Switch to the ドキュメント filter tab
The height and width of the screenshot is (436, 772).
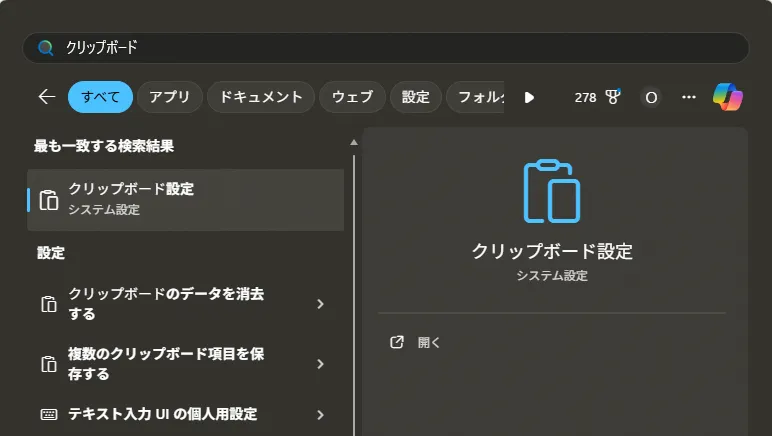click(261, 97)
